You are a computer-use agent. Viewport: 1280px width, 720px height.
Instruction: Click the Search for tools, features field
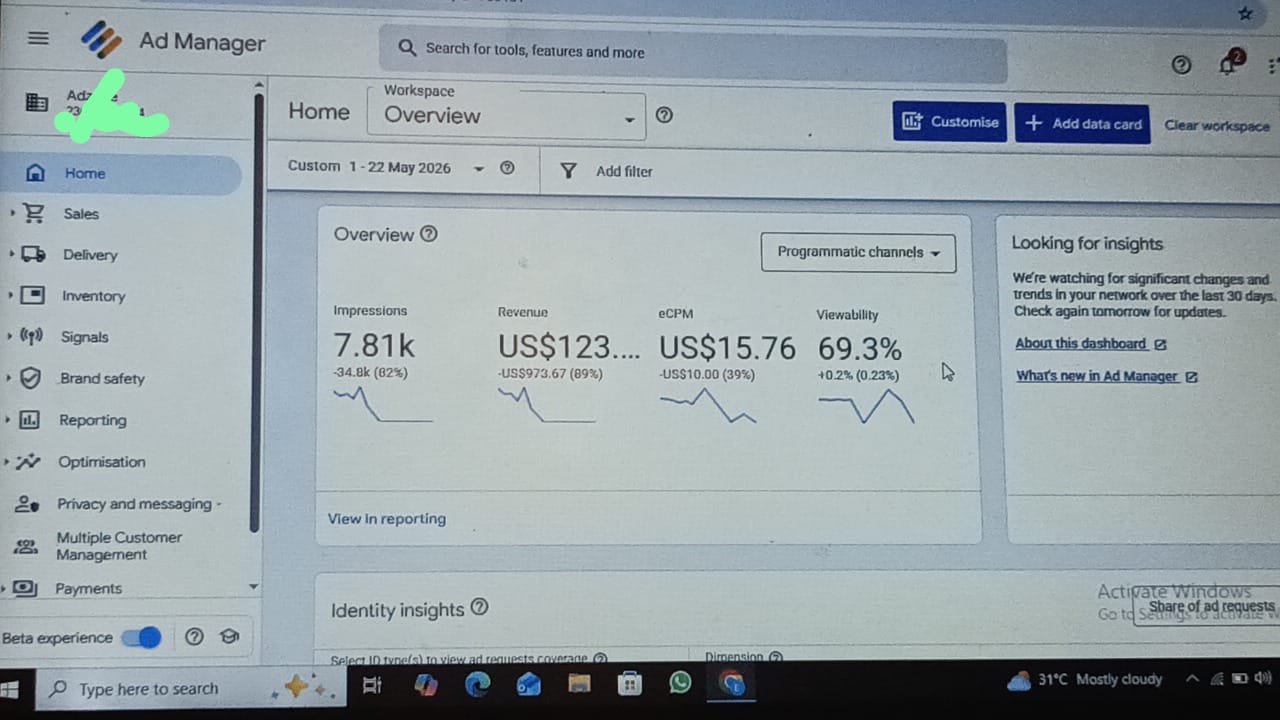click(x=692, y=51)
